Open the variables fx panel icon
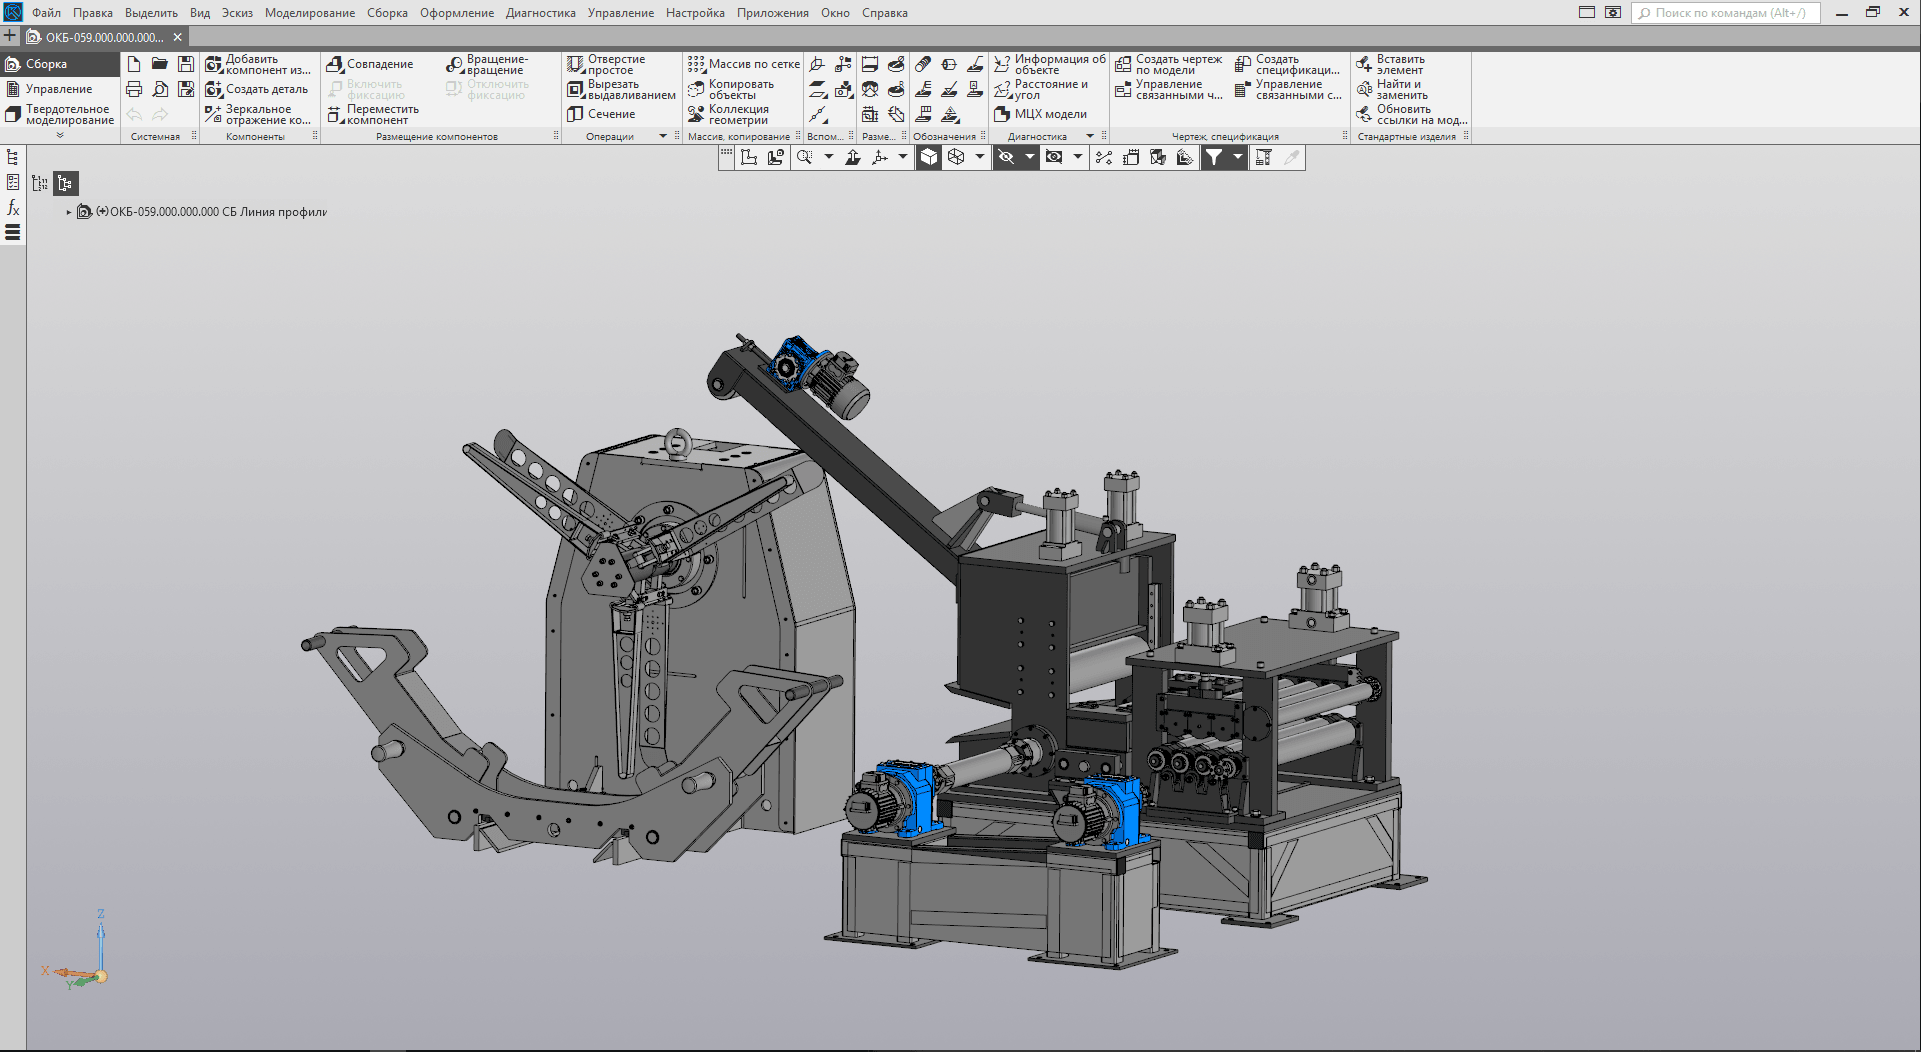The height and width of the screenshot is (1052, 1921). click(x=13, y=207)
